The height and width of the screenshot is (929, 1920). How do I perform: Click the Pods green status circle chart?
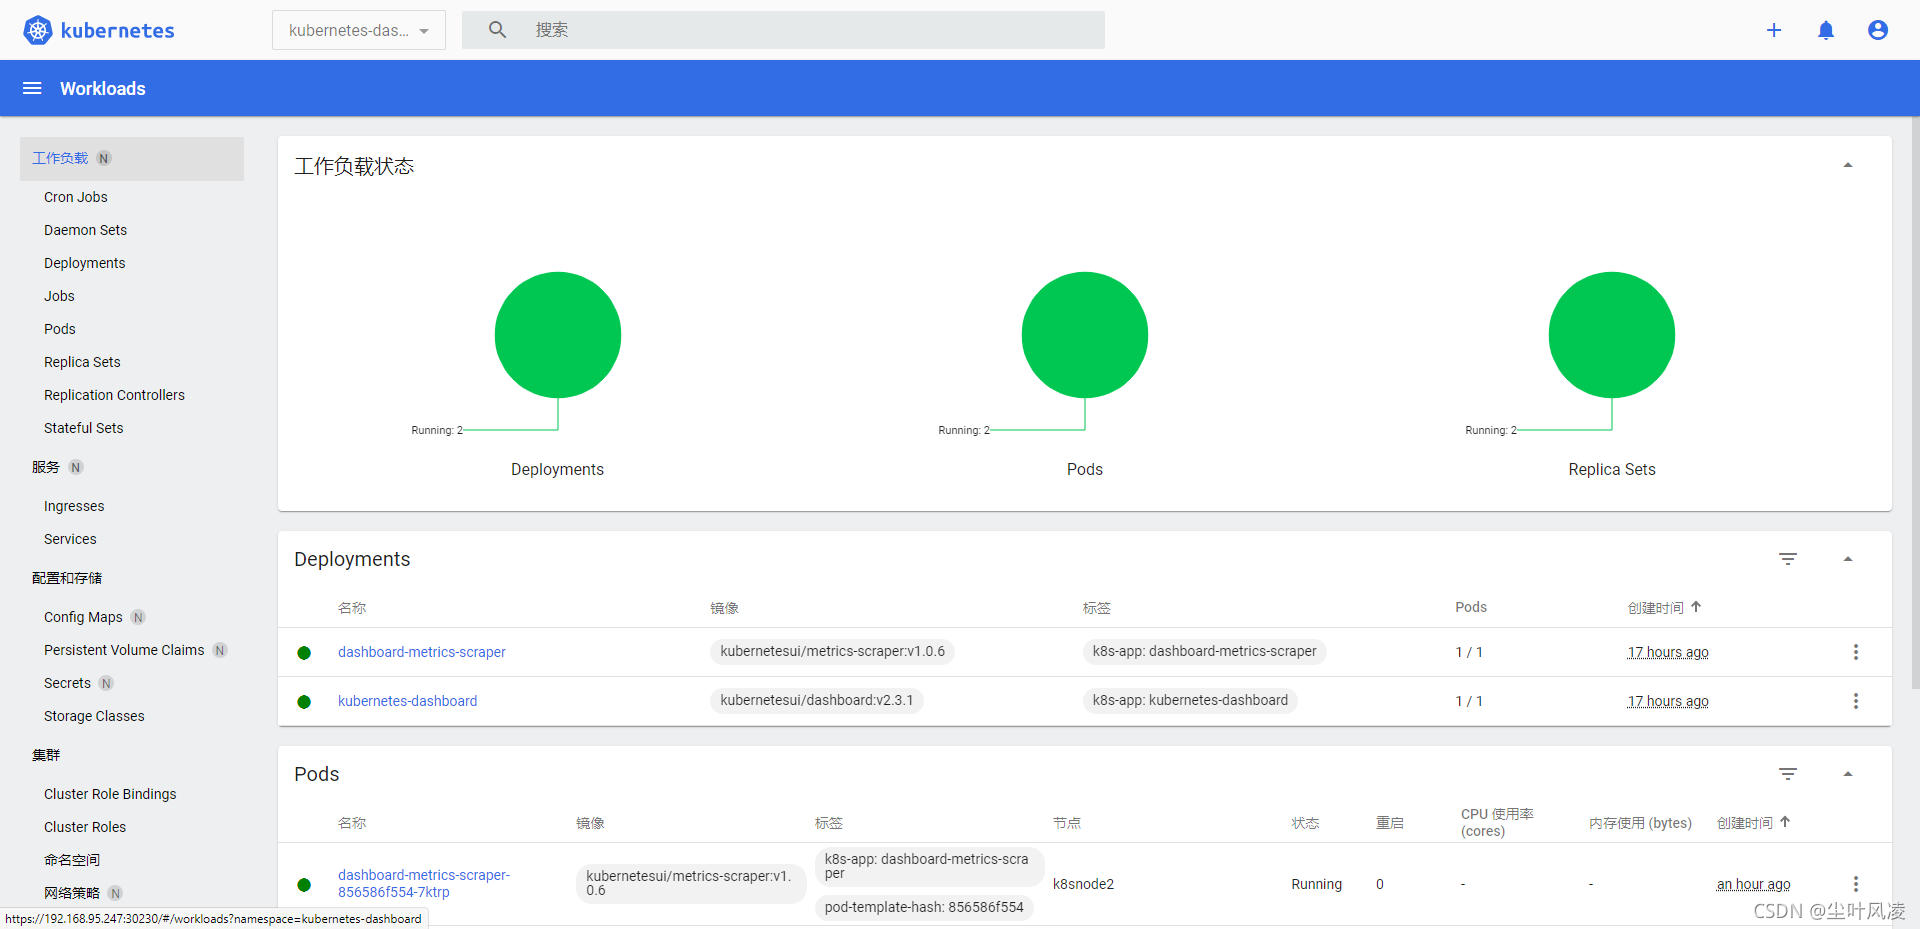point(1085,335)
